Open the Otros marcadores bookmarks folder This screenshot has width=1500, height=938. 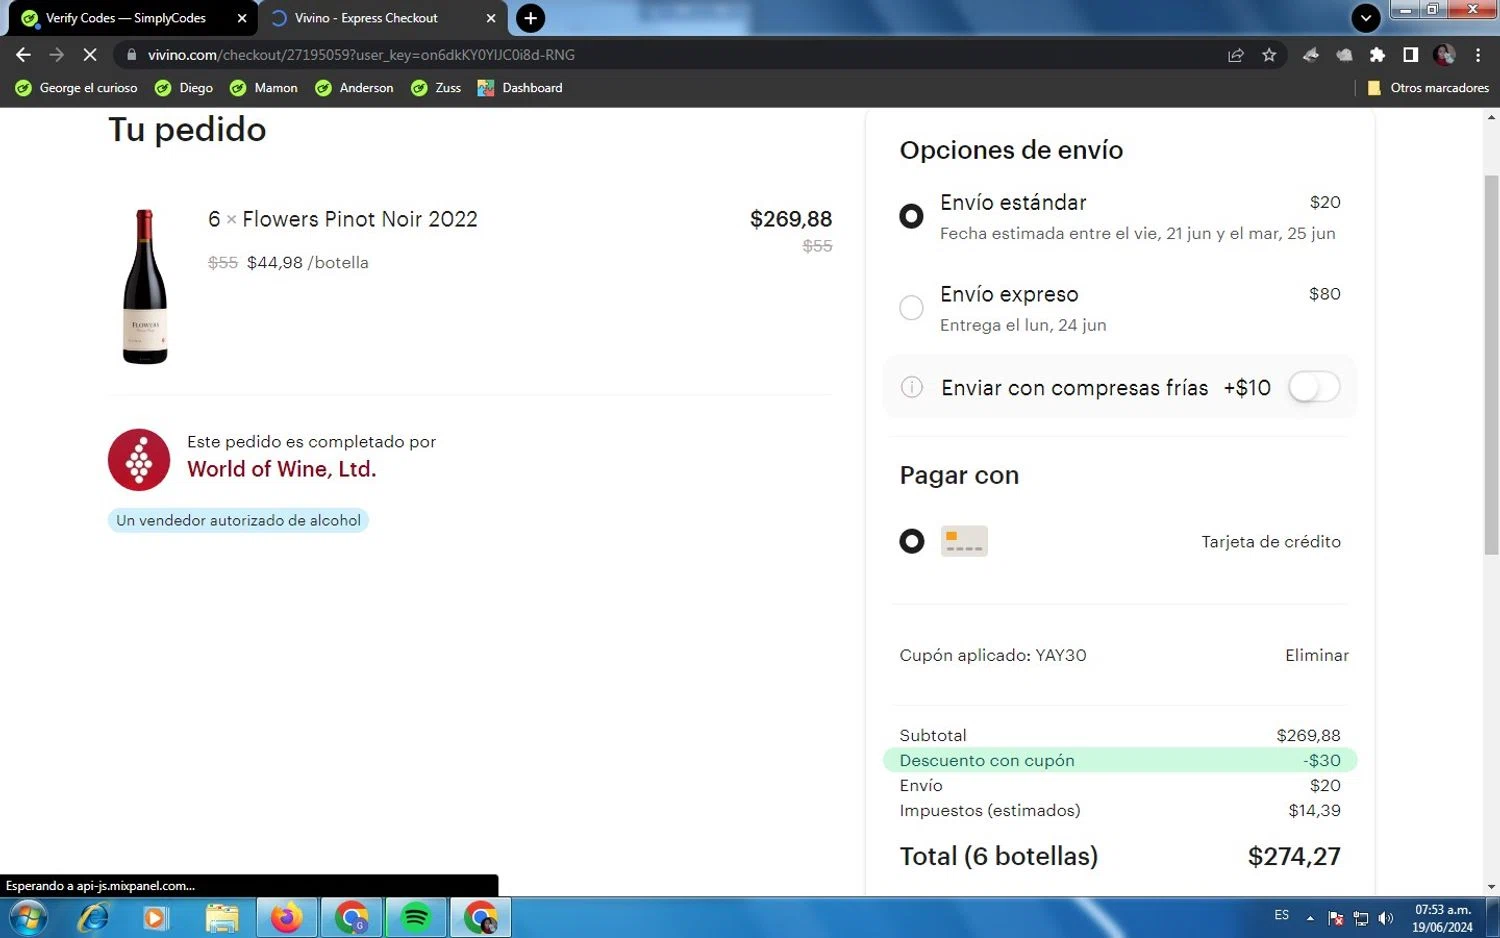(x=1428, y=88)
